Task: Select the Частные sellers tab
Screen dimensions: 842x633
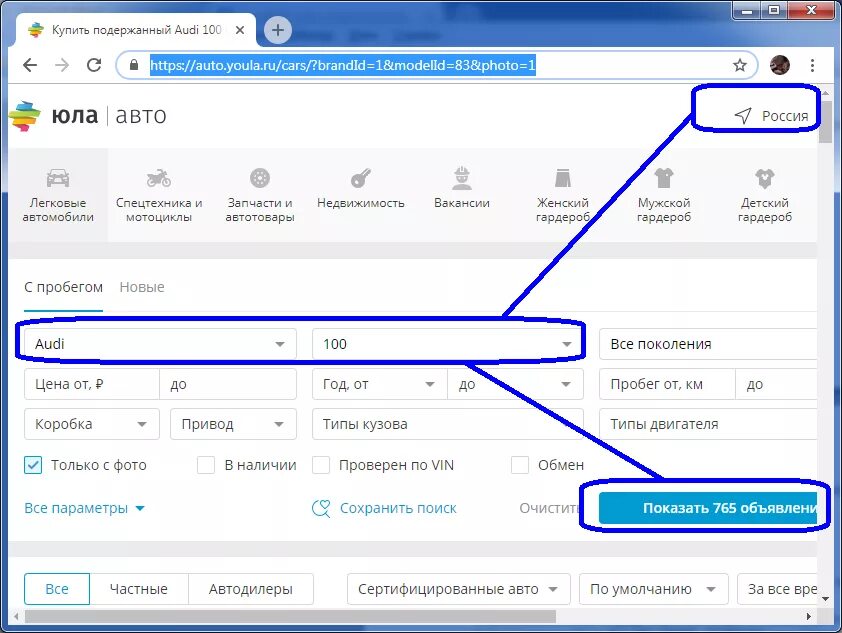Action: (139, 589)
